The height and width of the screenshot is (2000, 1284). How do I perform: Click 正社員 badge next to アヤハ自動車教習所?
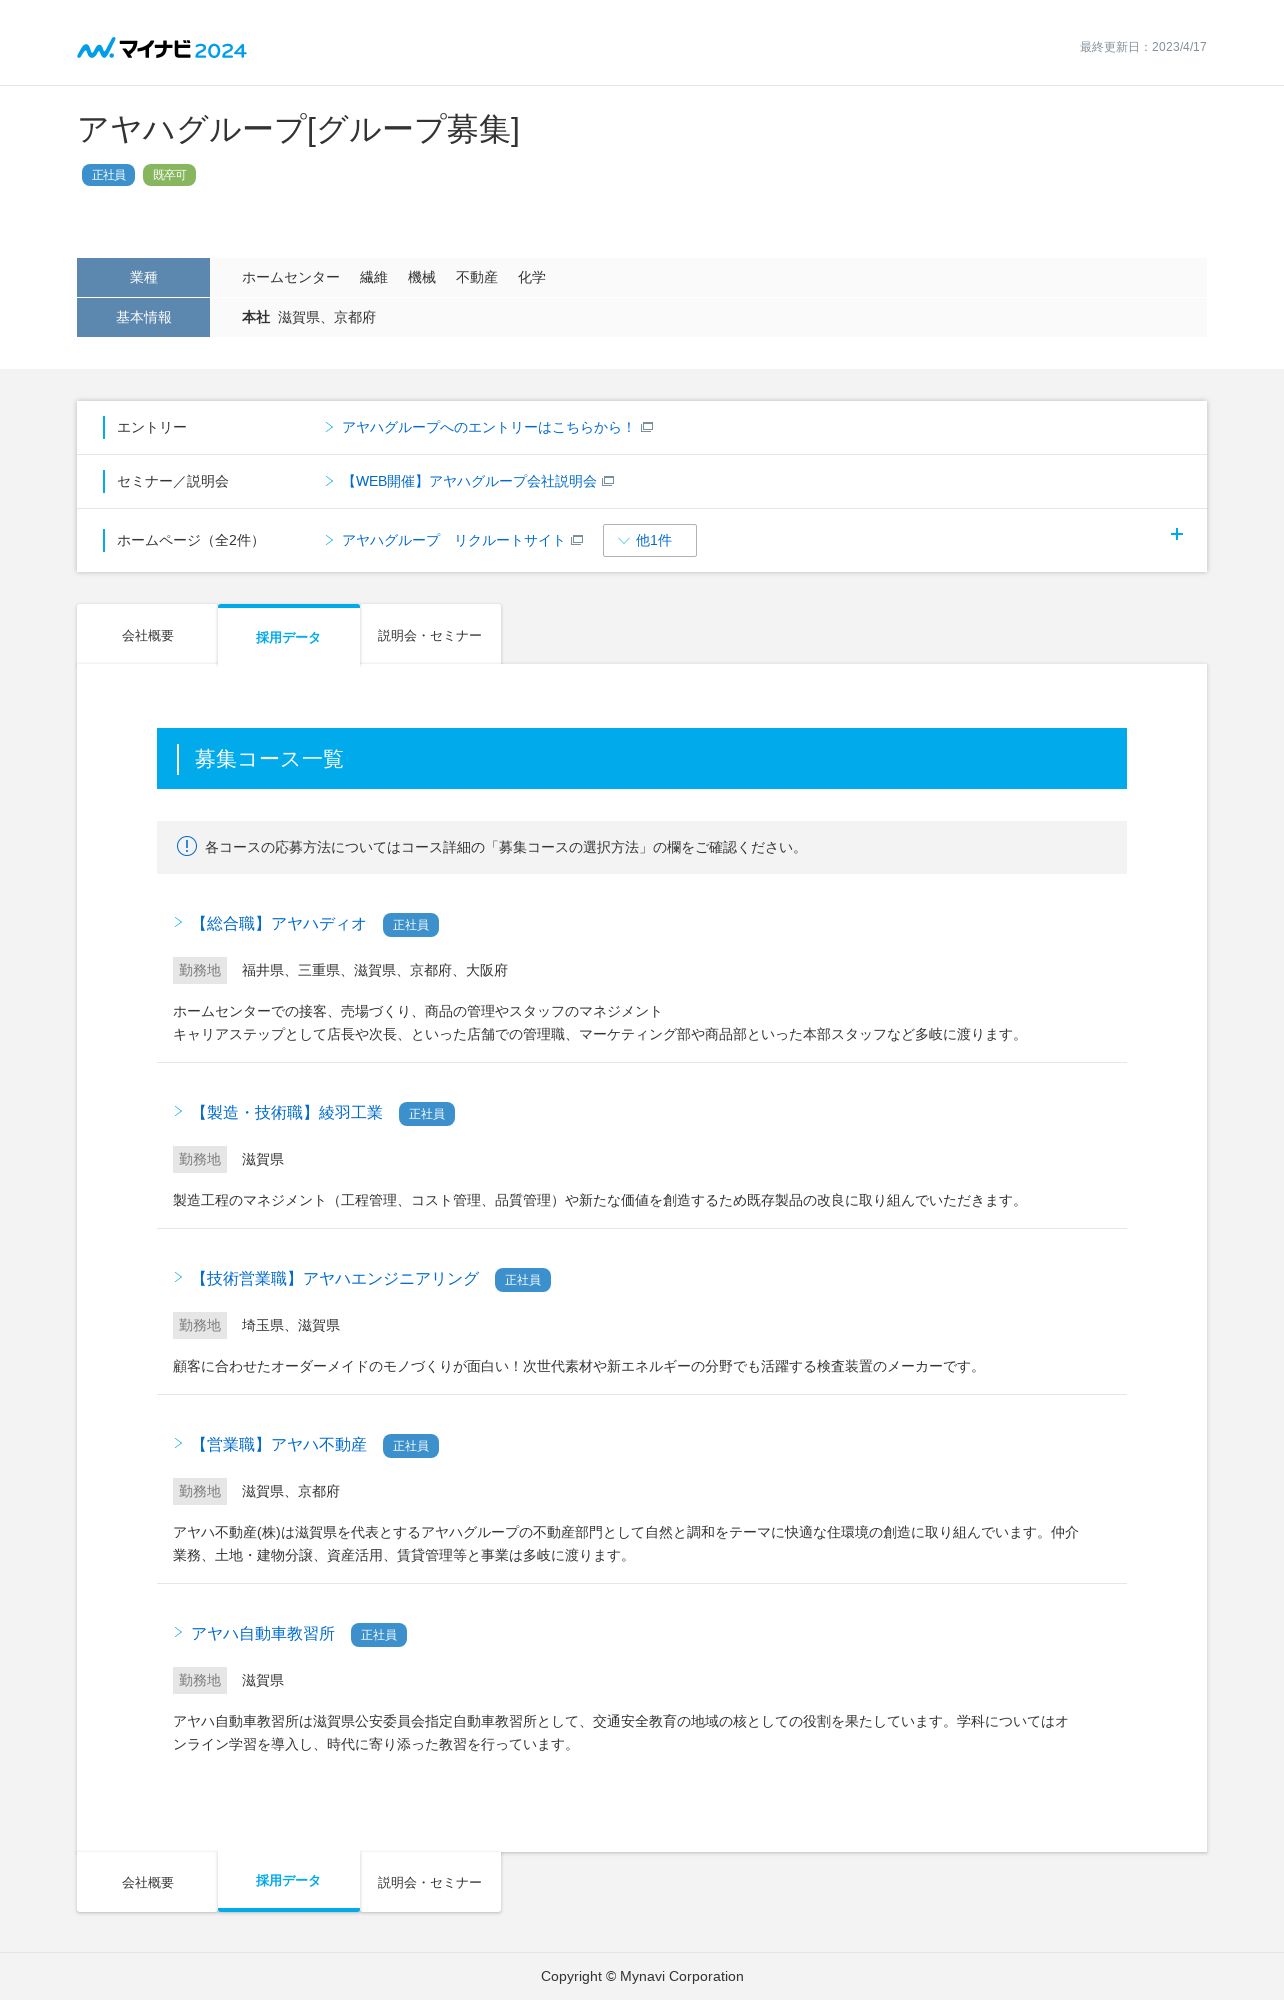[x=379, y=1635]
